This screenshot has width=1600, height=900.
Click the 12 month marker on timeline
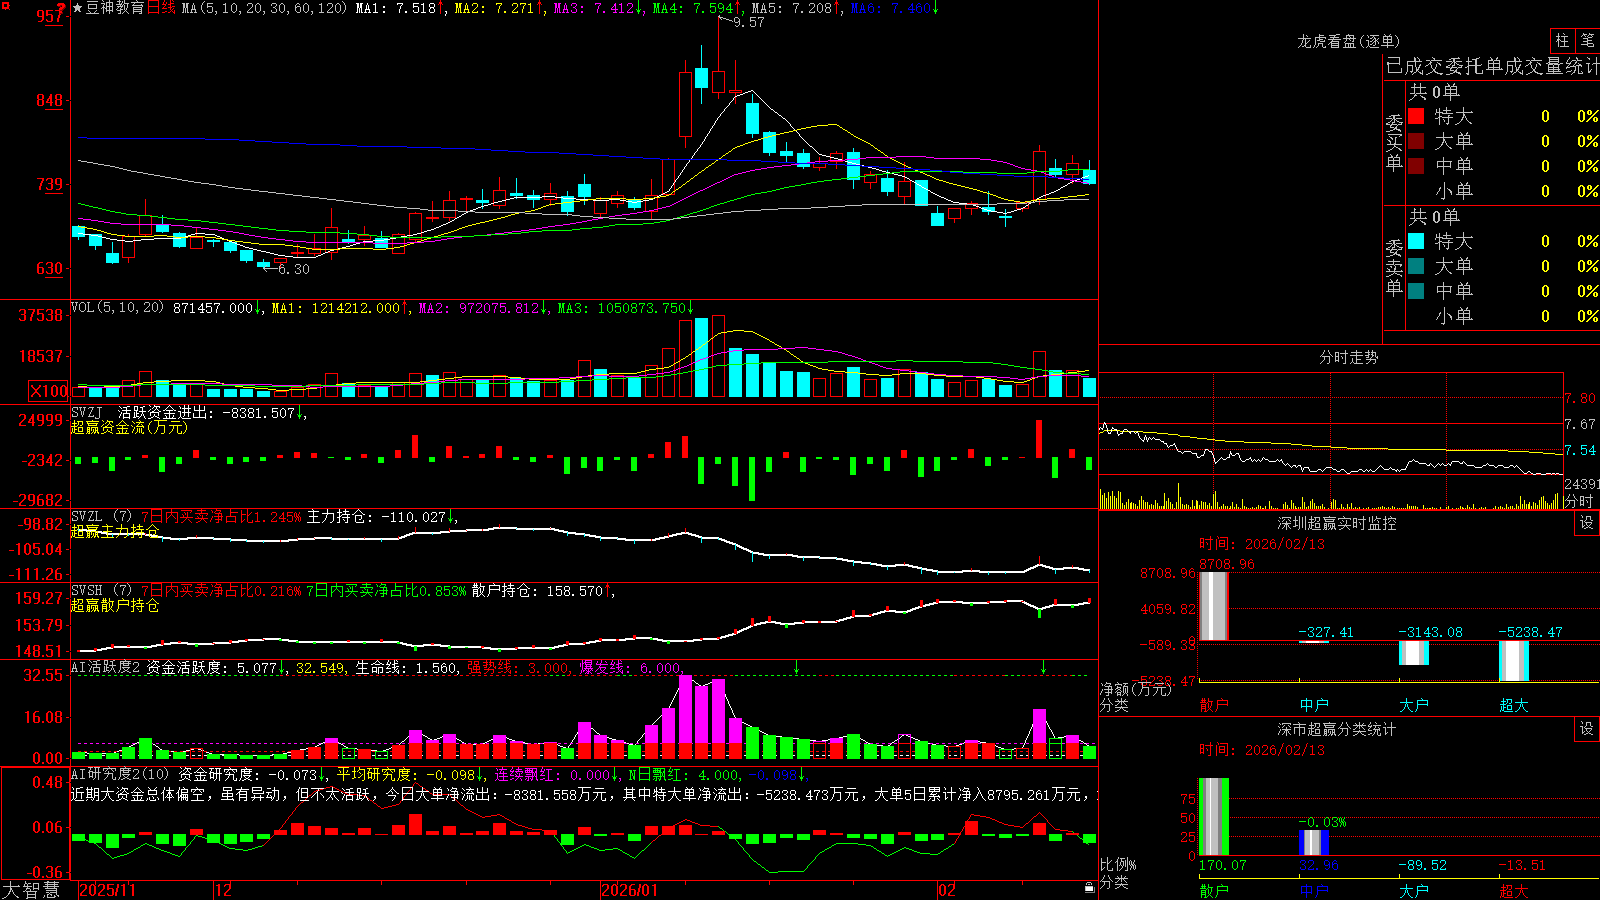pyautogui.click(x=224, y=890)
